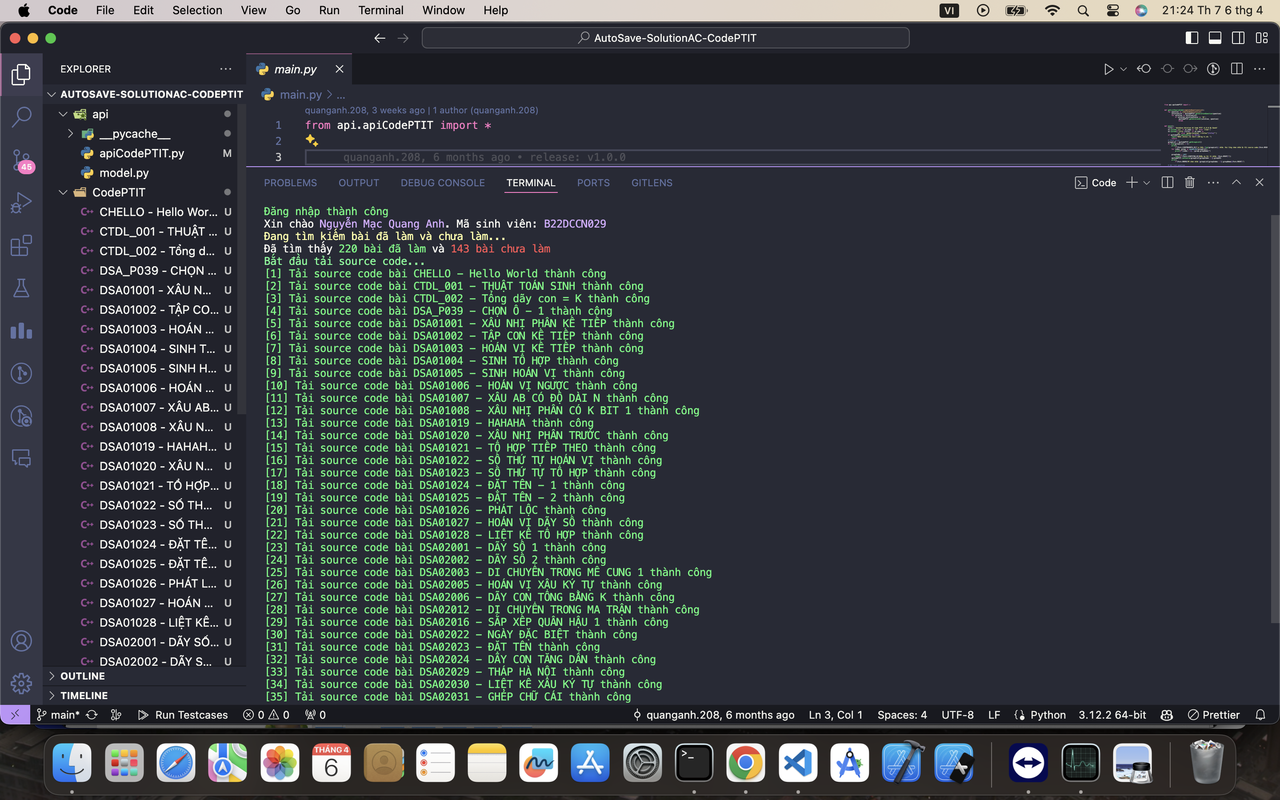Open Run and Debug view
1280x800 pixels.
(21, 203)
